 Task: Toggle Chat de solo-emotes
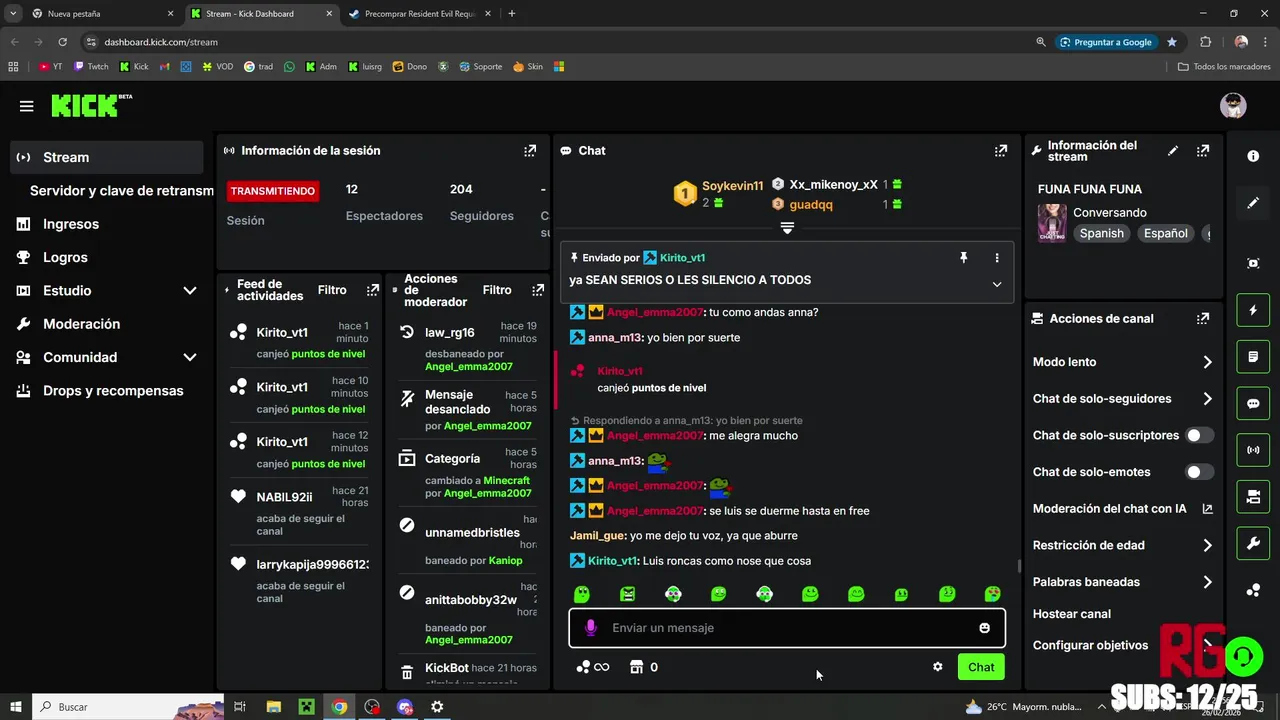click(1199, 472)
